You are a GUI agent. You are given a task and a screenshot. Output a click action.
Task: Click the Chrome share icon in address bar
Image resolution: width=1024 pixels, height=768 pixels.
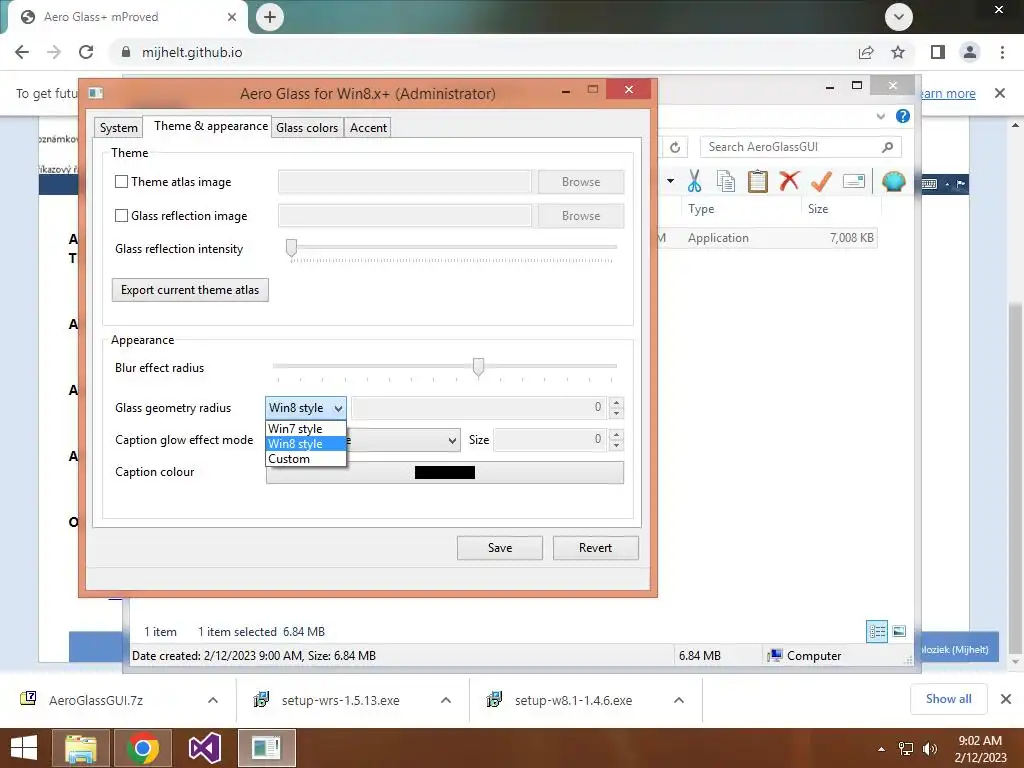(866, 52)
